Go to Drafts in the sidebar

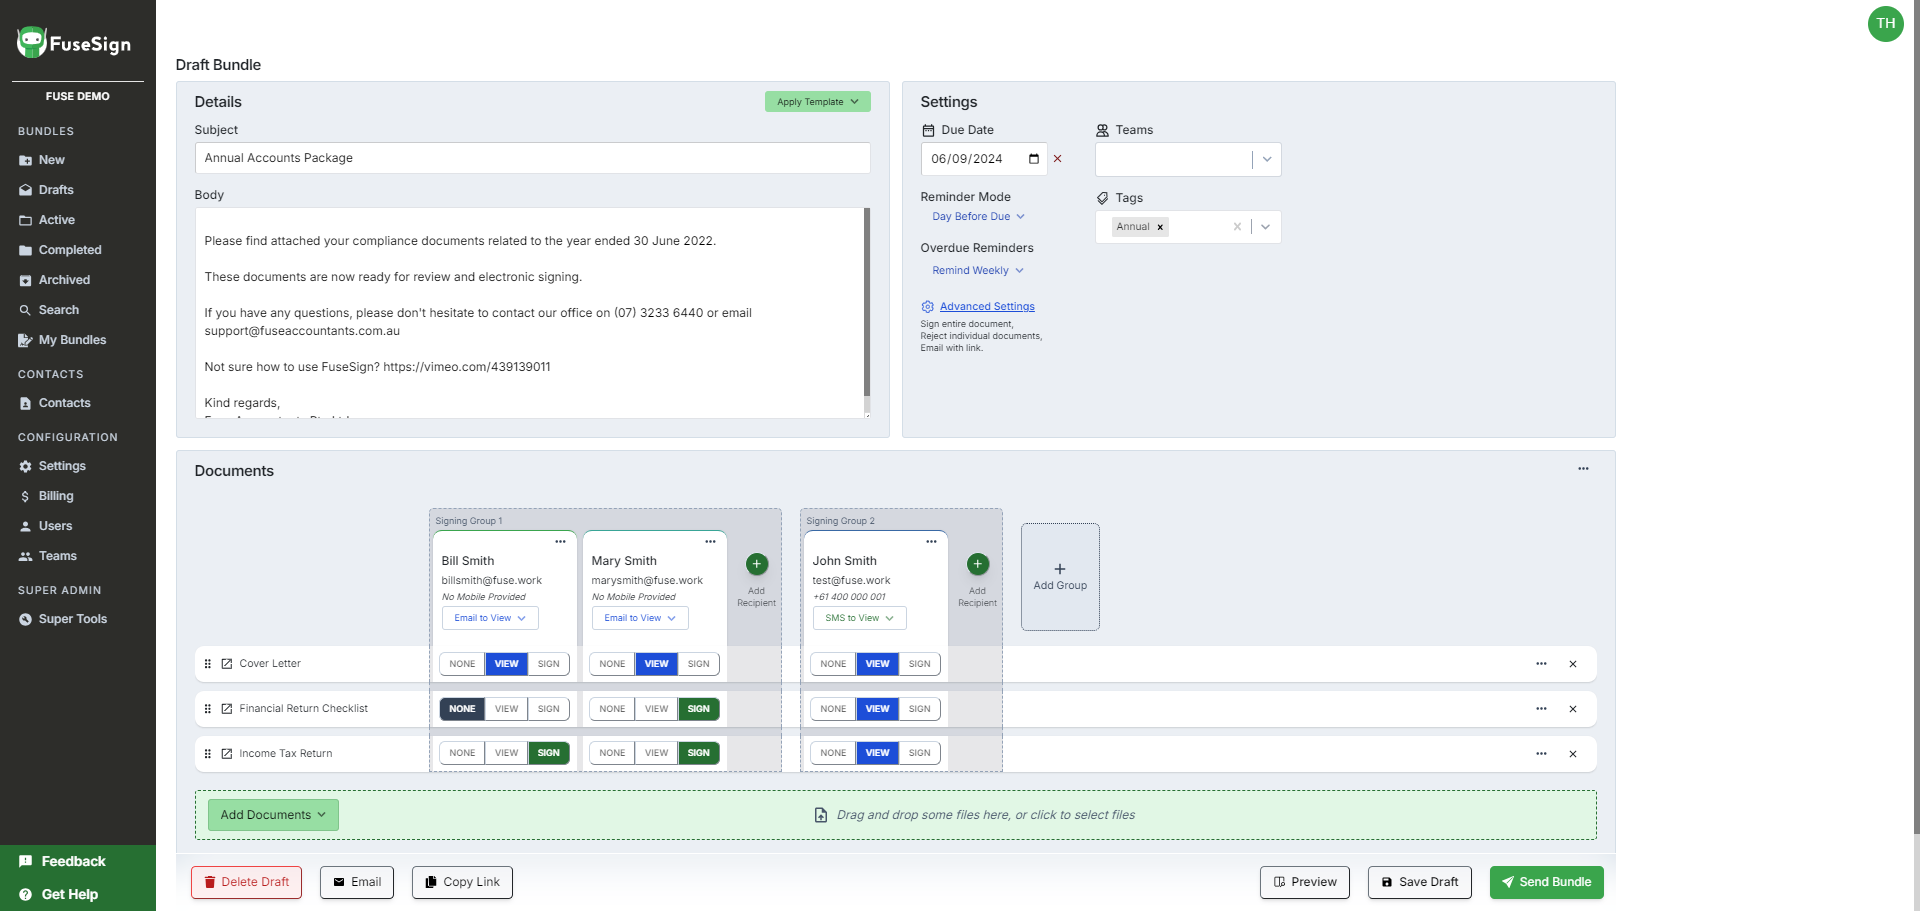pos(56,190)
